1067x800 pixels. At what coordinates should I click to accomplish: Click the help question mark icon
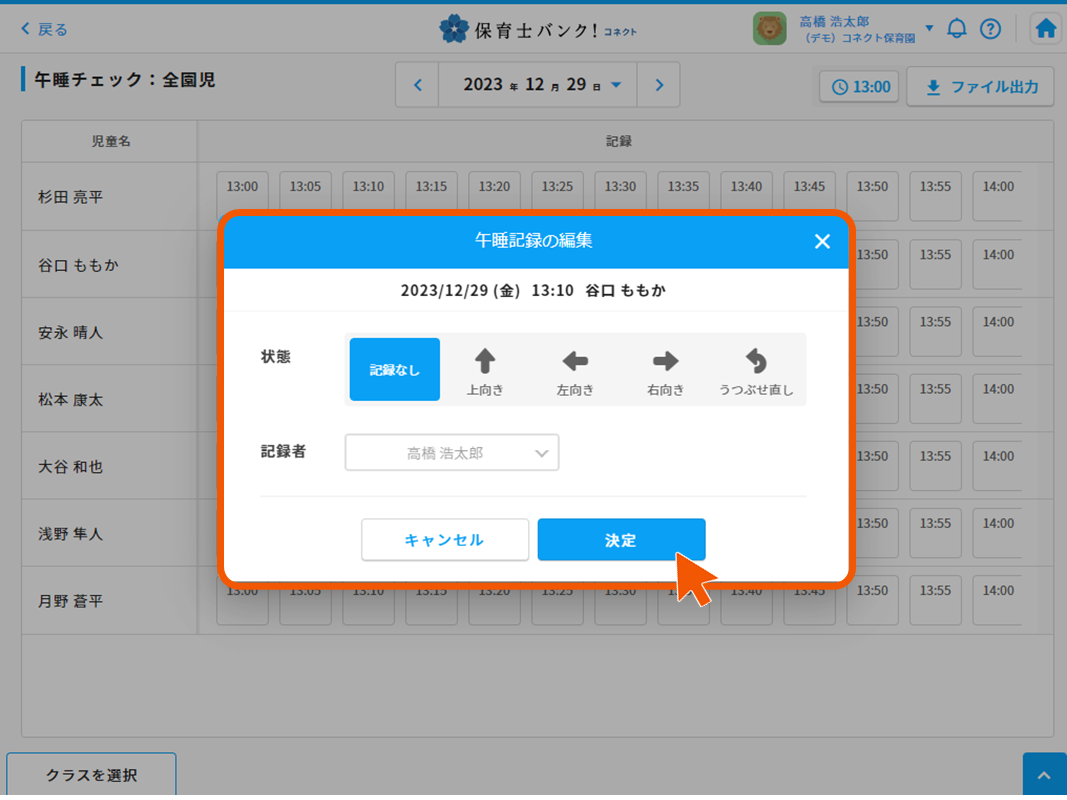click(990, 29)
